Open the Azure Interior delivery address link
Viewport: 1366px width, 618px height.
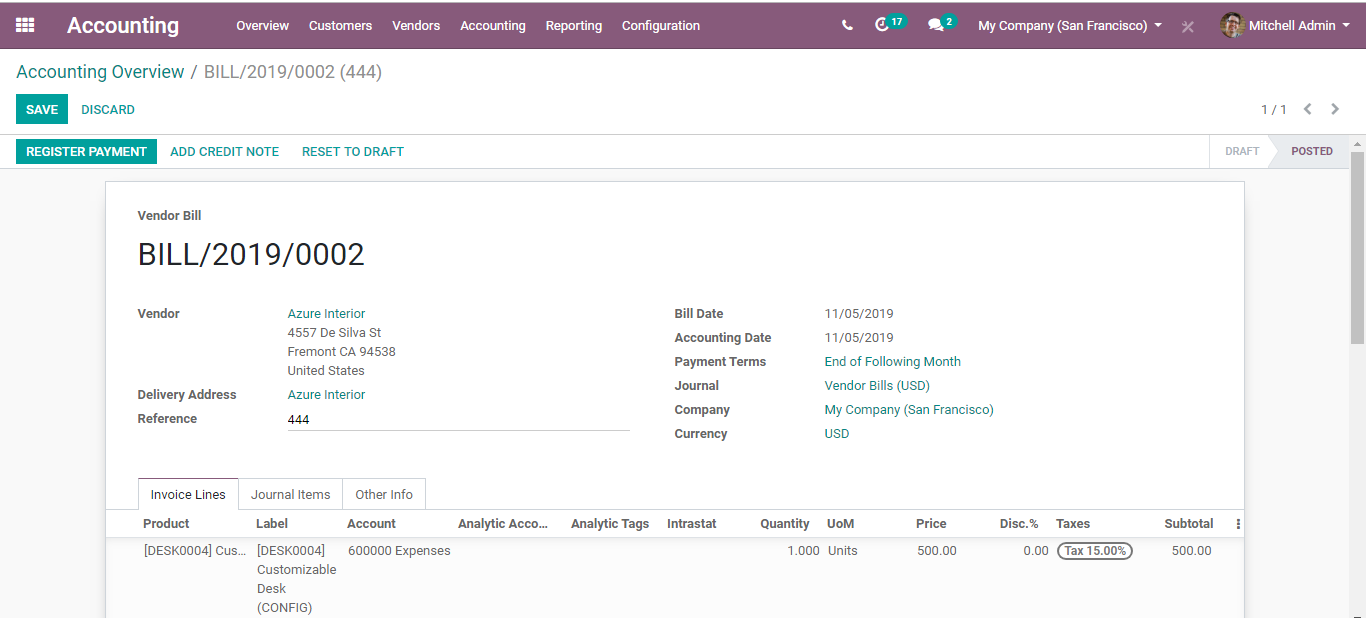click(326, 395)
